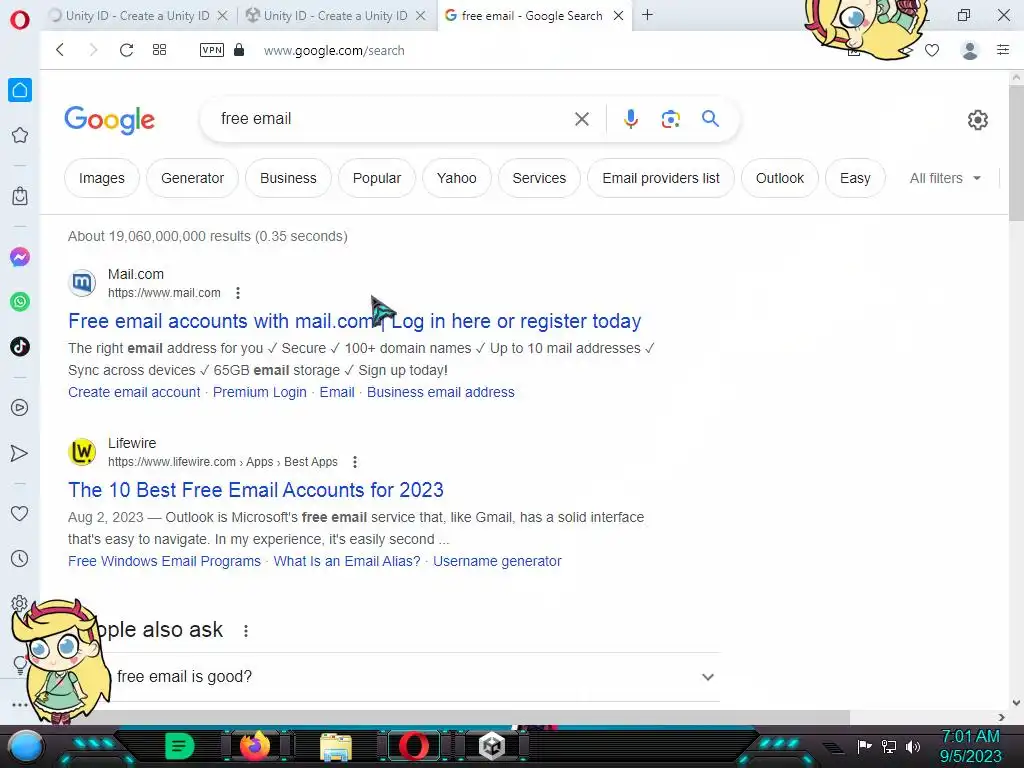Open Messenger in the sidebar
Viewport: 1024px width, 768px height.
coord(20,257)
